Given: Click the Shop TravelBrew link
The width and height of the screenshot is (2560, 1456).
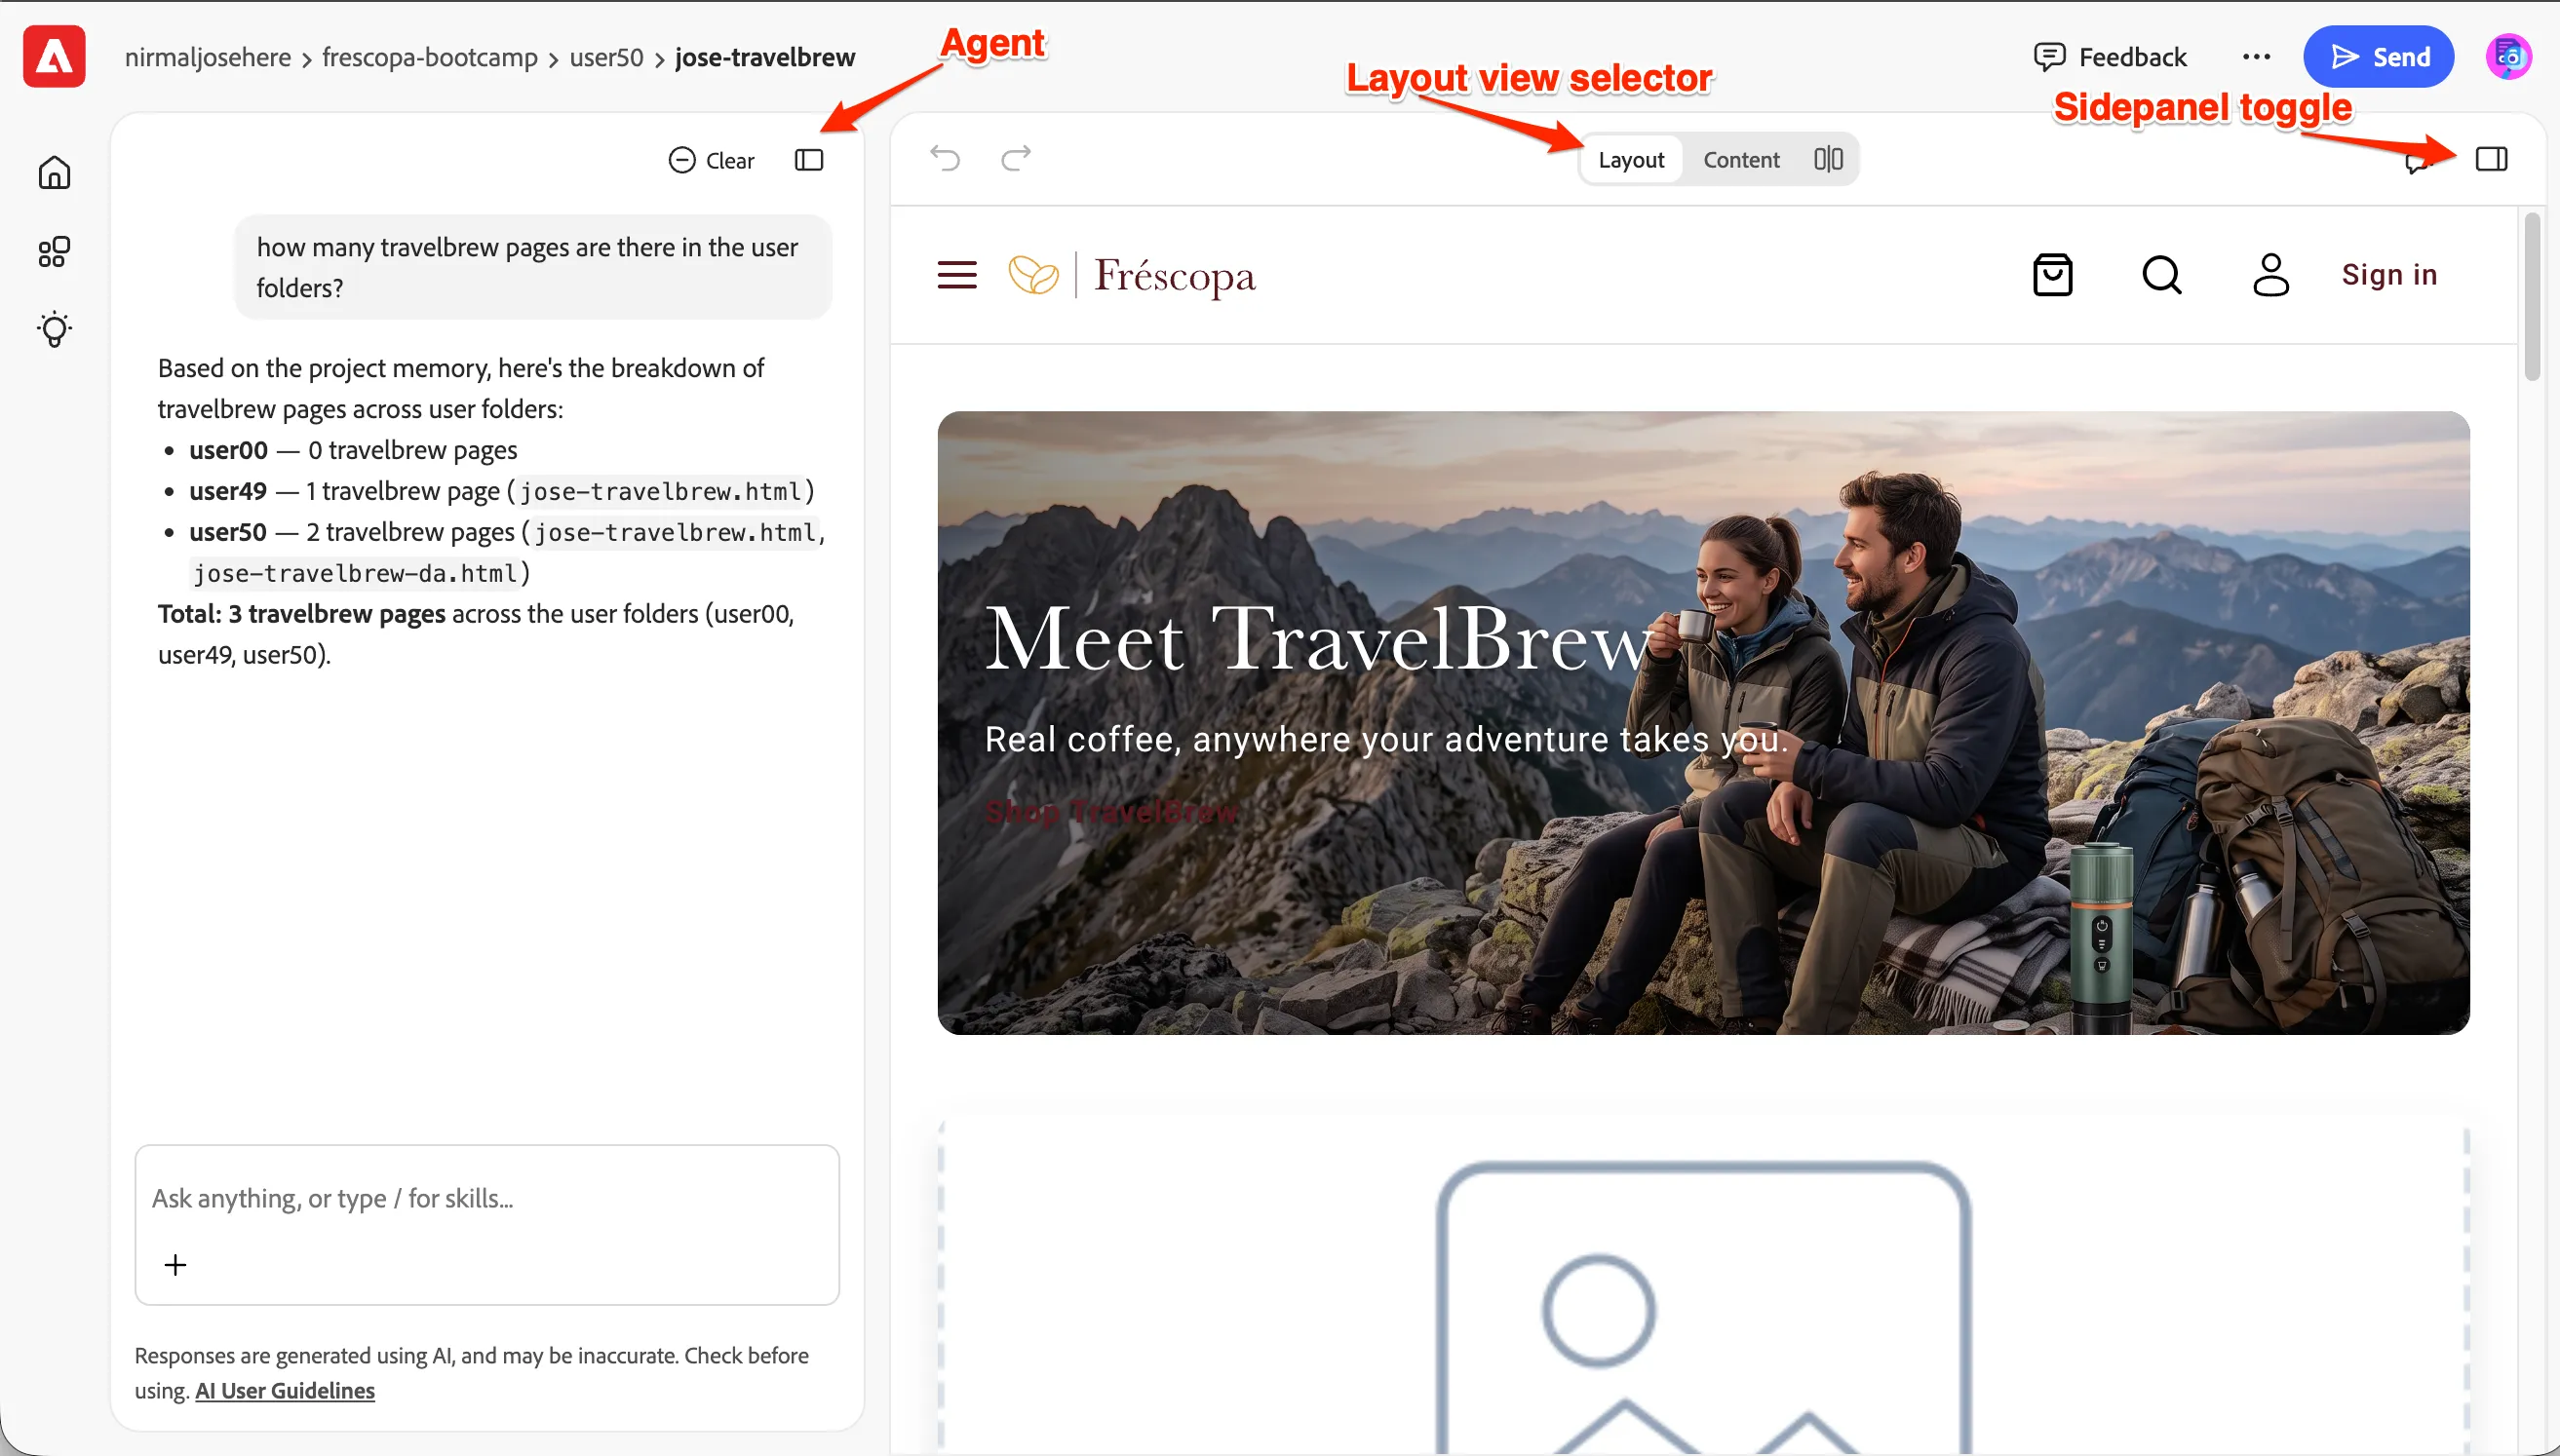Looking at the screenshot, I should point(1111,811).
